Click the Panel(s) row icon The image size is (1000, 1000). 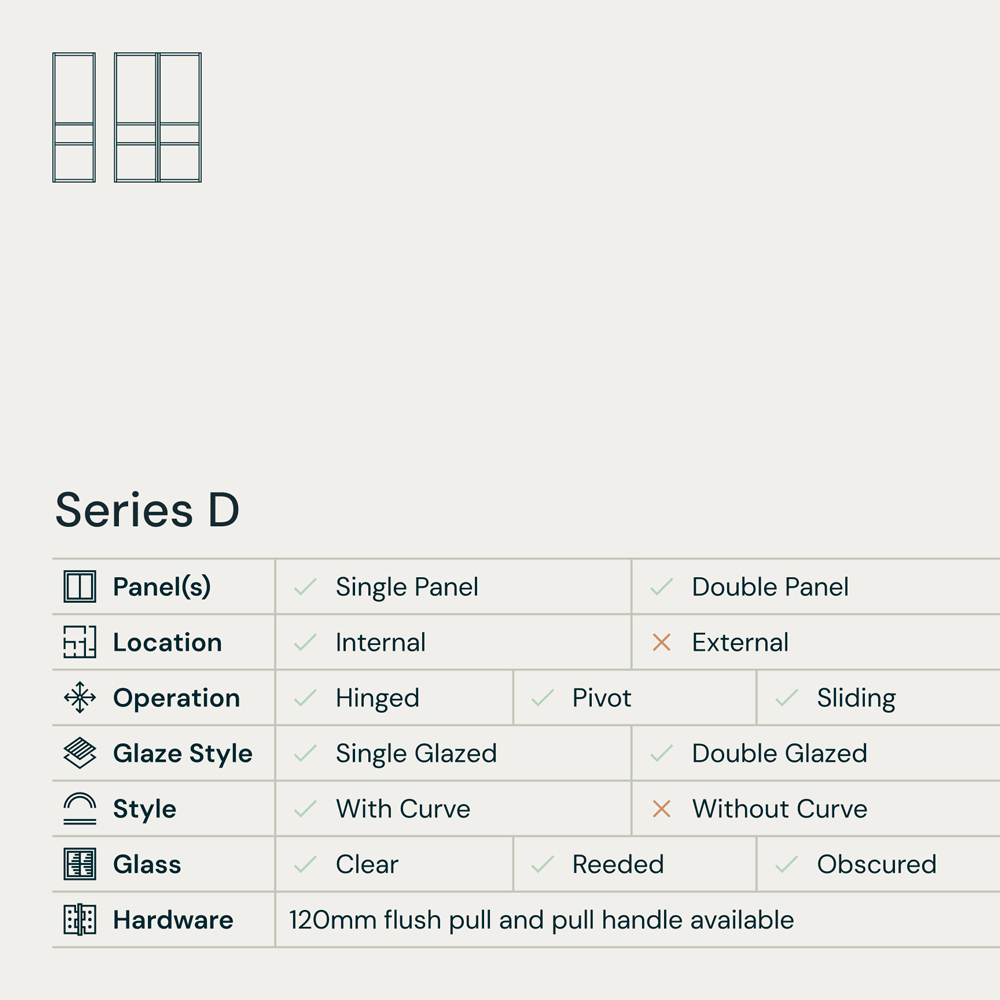(80, 587)
